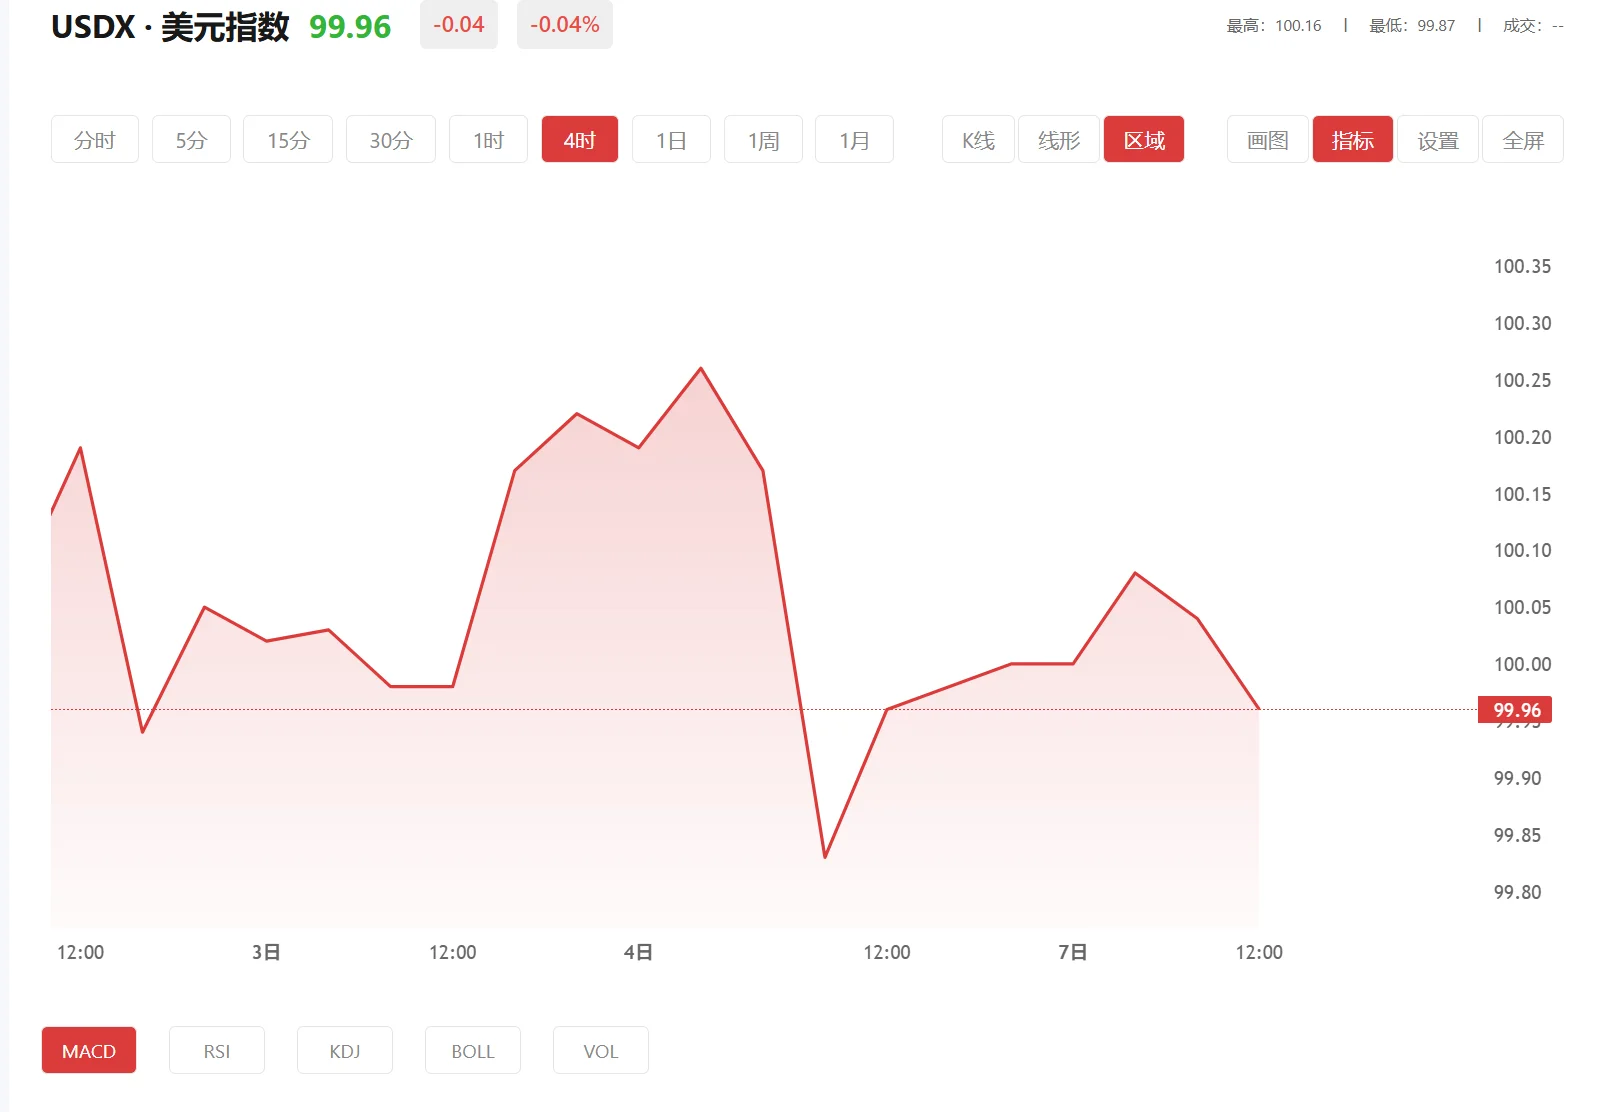The width and height of the screenshot is (1598, 1112).
Task: Select 区域 area chart type
Action: click(x=1144, y=140)
